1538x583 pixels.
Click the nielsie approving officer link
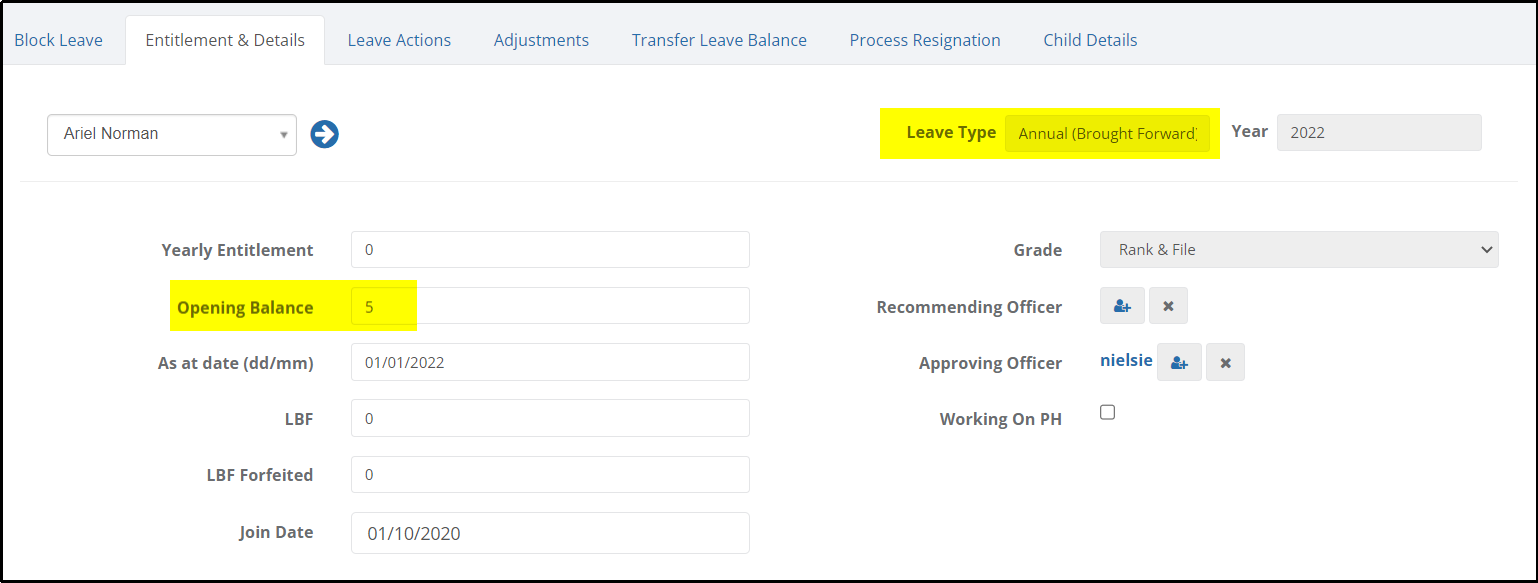[1126, 360]
